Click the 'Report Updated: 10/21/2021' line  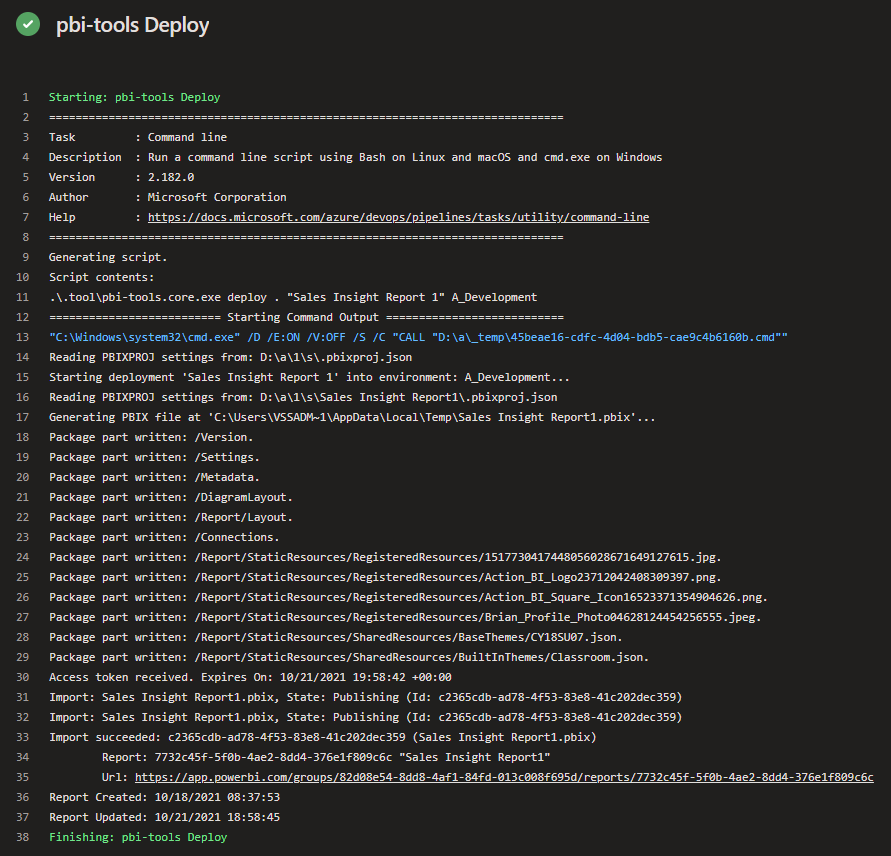165,817
